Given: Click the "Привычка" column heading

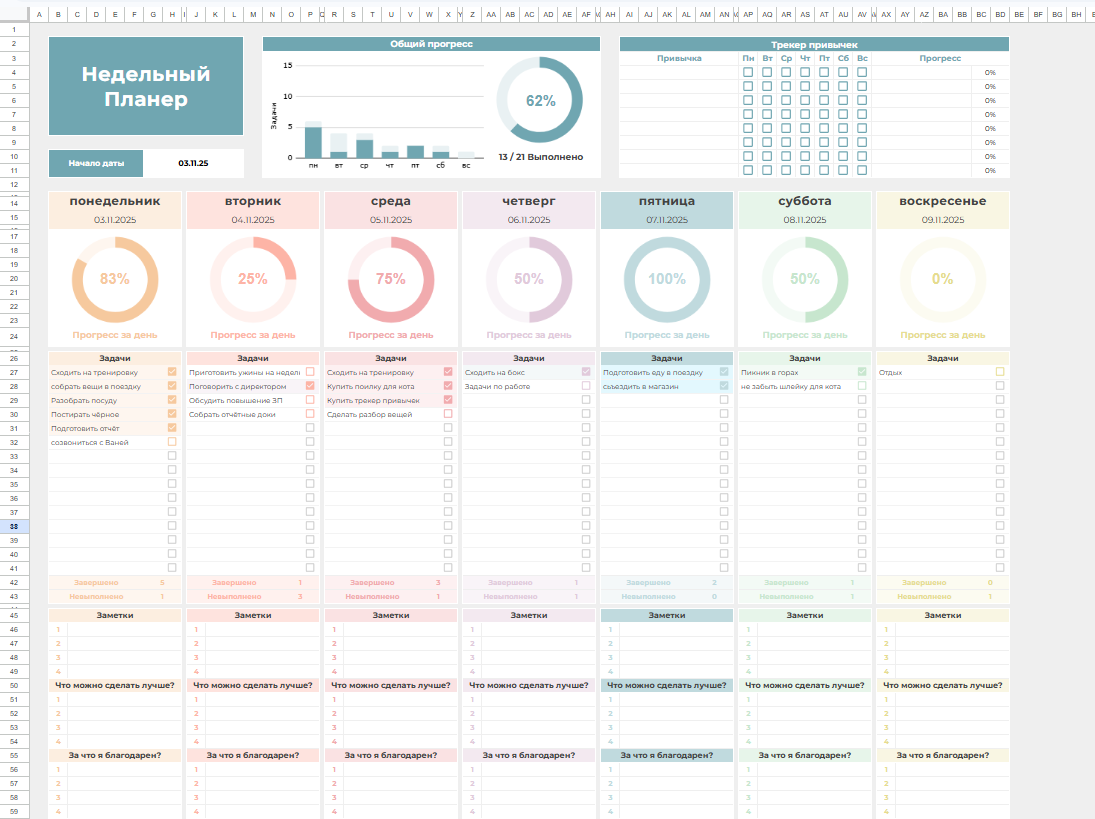Looking at the screenshot, I should tap(679, 59).
